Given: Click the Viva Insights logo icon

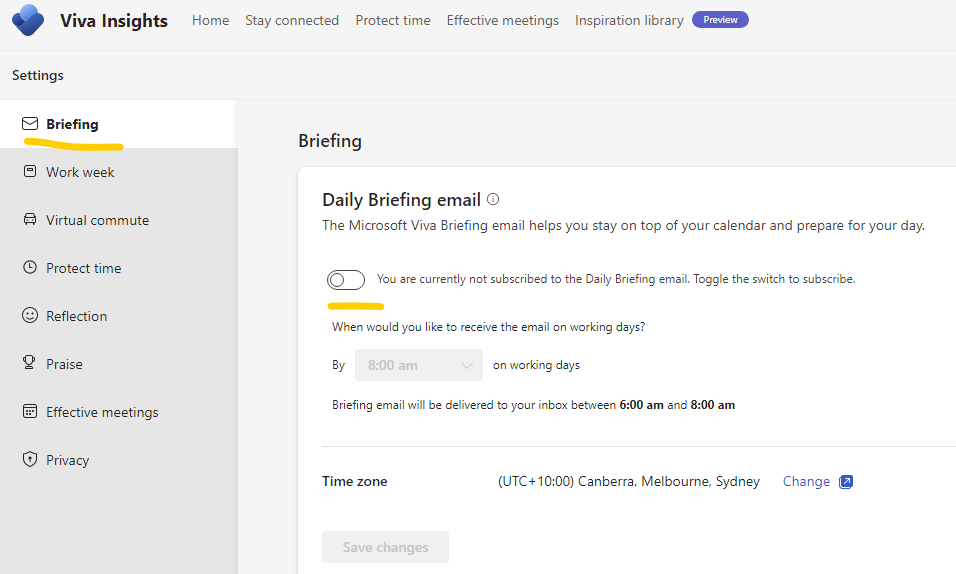Looking at the screenshot, I should pyautogui.click(x=28, y=20).
